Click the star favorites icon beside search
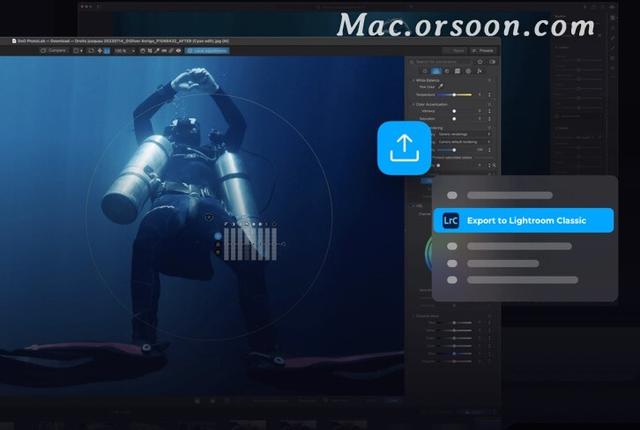This screenshot has height=430, width=640. pyautogui.click(x=480, y=62)
